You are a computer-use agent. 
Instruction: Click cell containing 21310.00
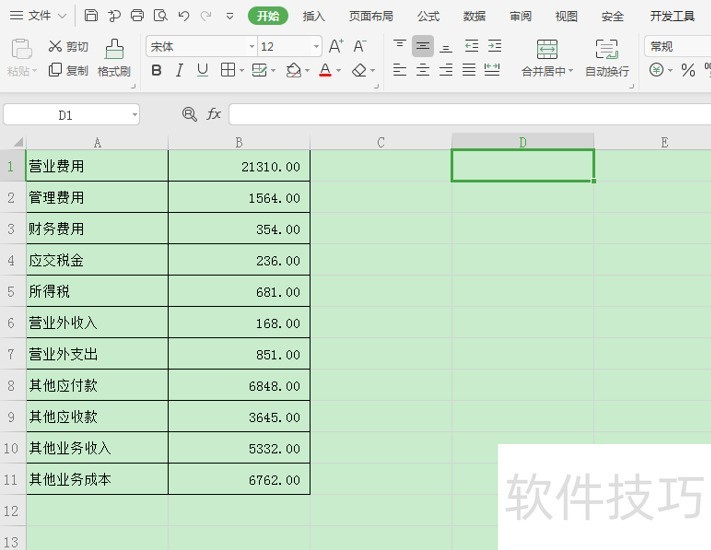239,166
